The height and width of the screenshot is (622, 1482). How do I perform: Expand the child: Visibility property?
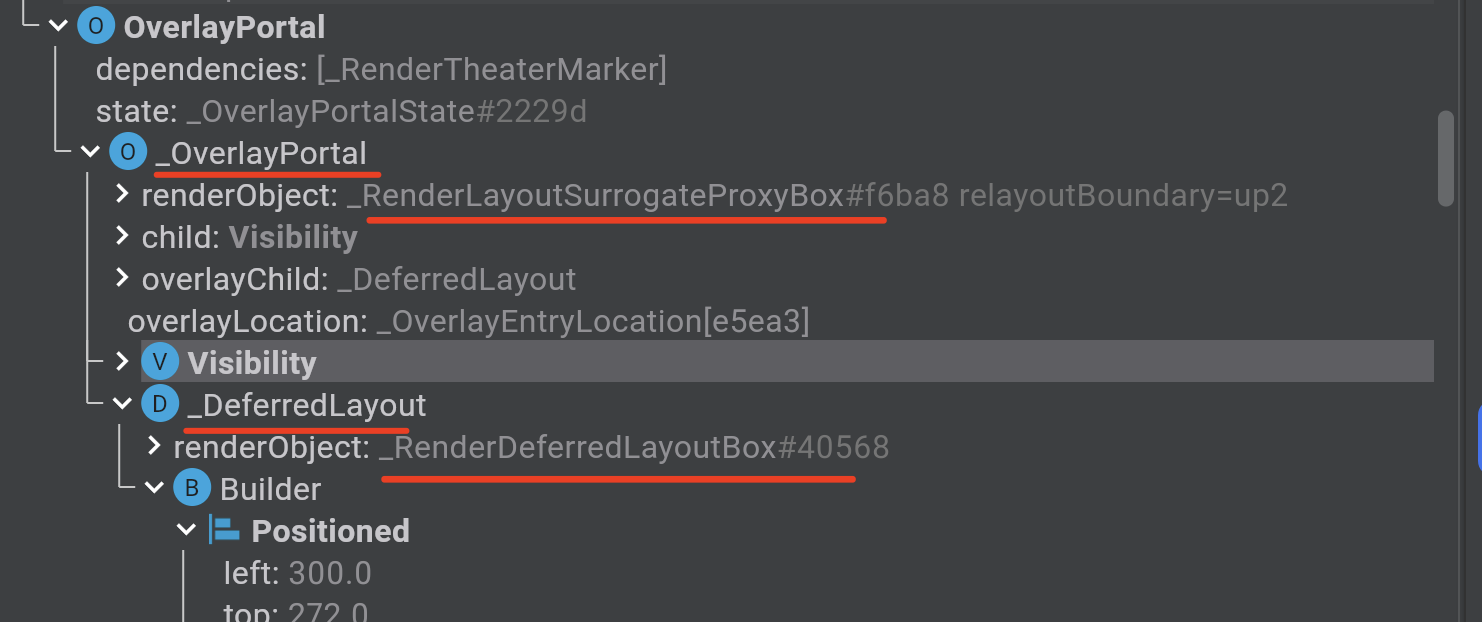[122, 236]
